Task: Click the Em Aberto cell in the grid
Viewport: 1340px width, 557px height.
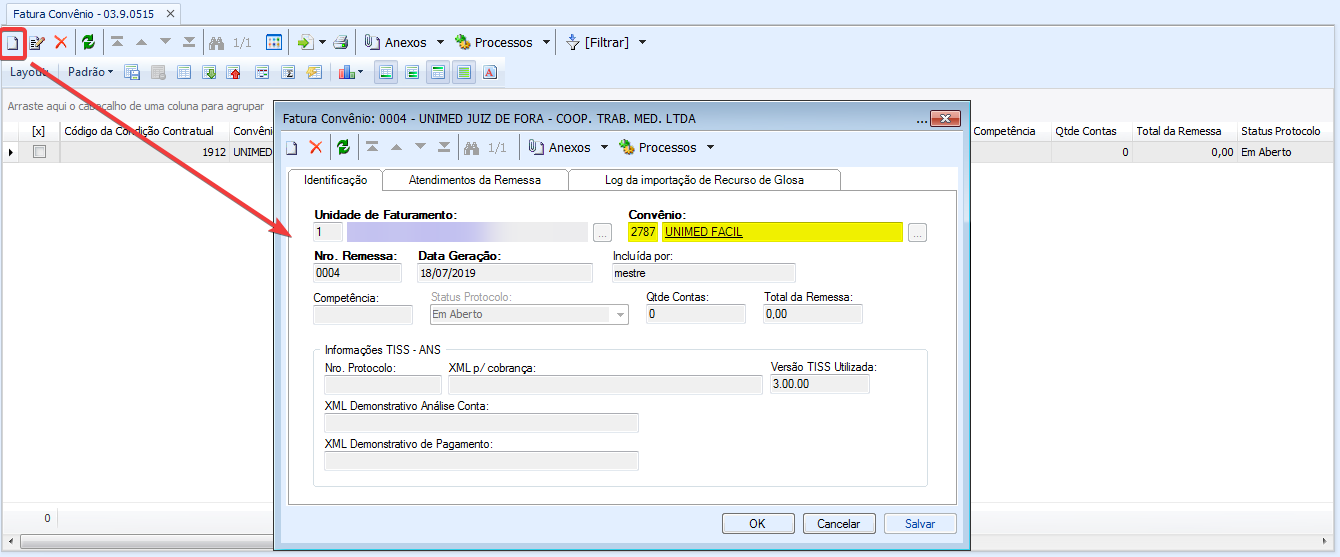Action: point(1287,152)
